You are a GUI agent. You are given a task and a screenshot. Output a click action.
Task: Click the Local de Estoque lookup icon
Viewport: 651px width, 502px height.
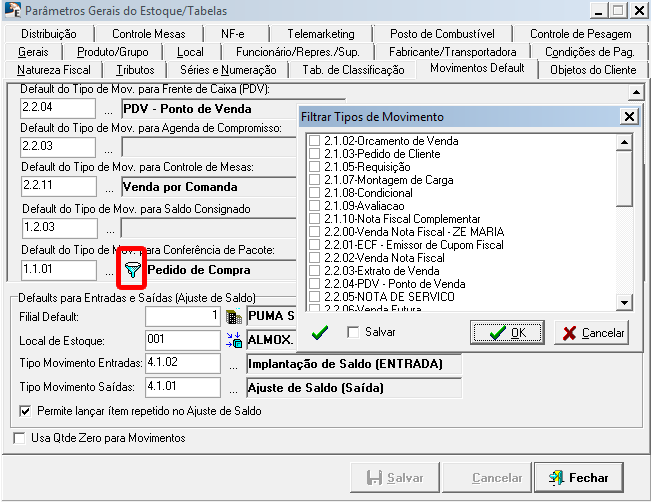pyautogui.click(x=235, y=340)
